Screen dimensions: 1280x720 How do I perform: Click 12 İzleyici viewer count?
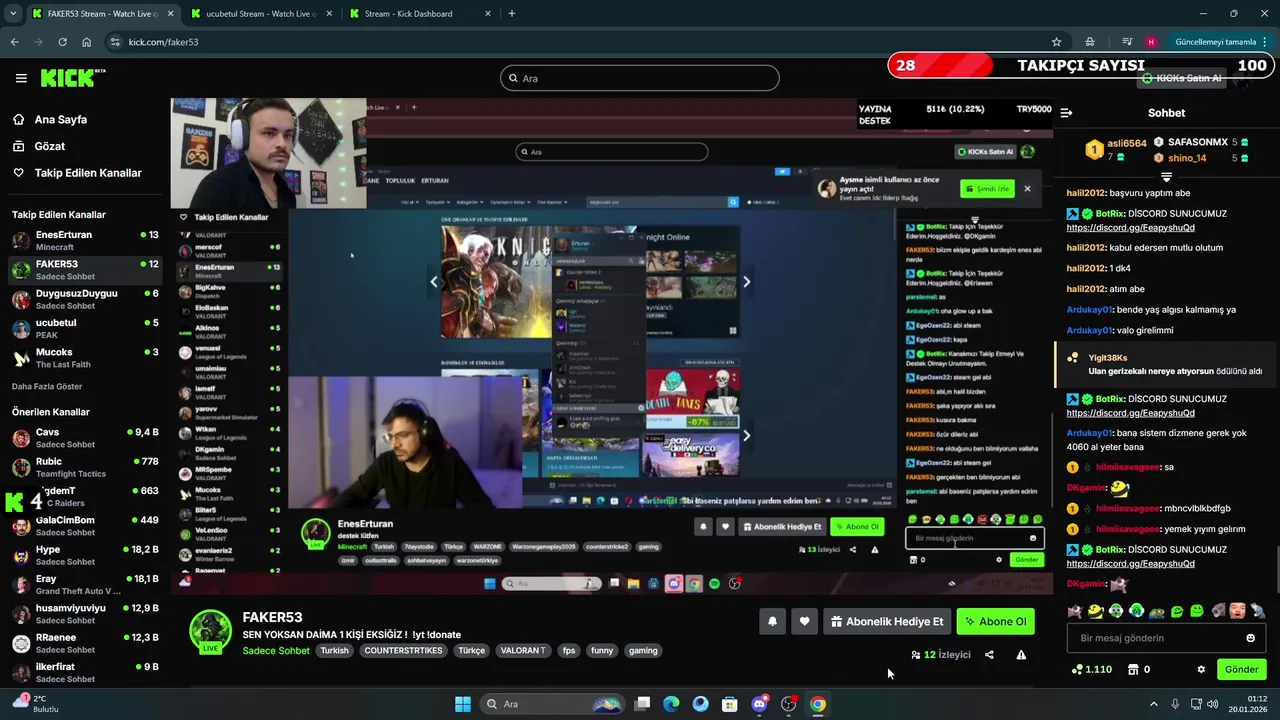point(940,655)
